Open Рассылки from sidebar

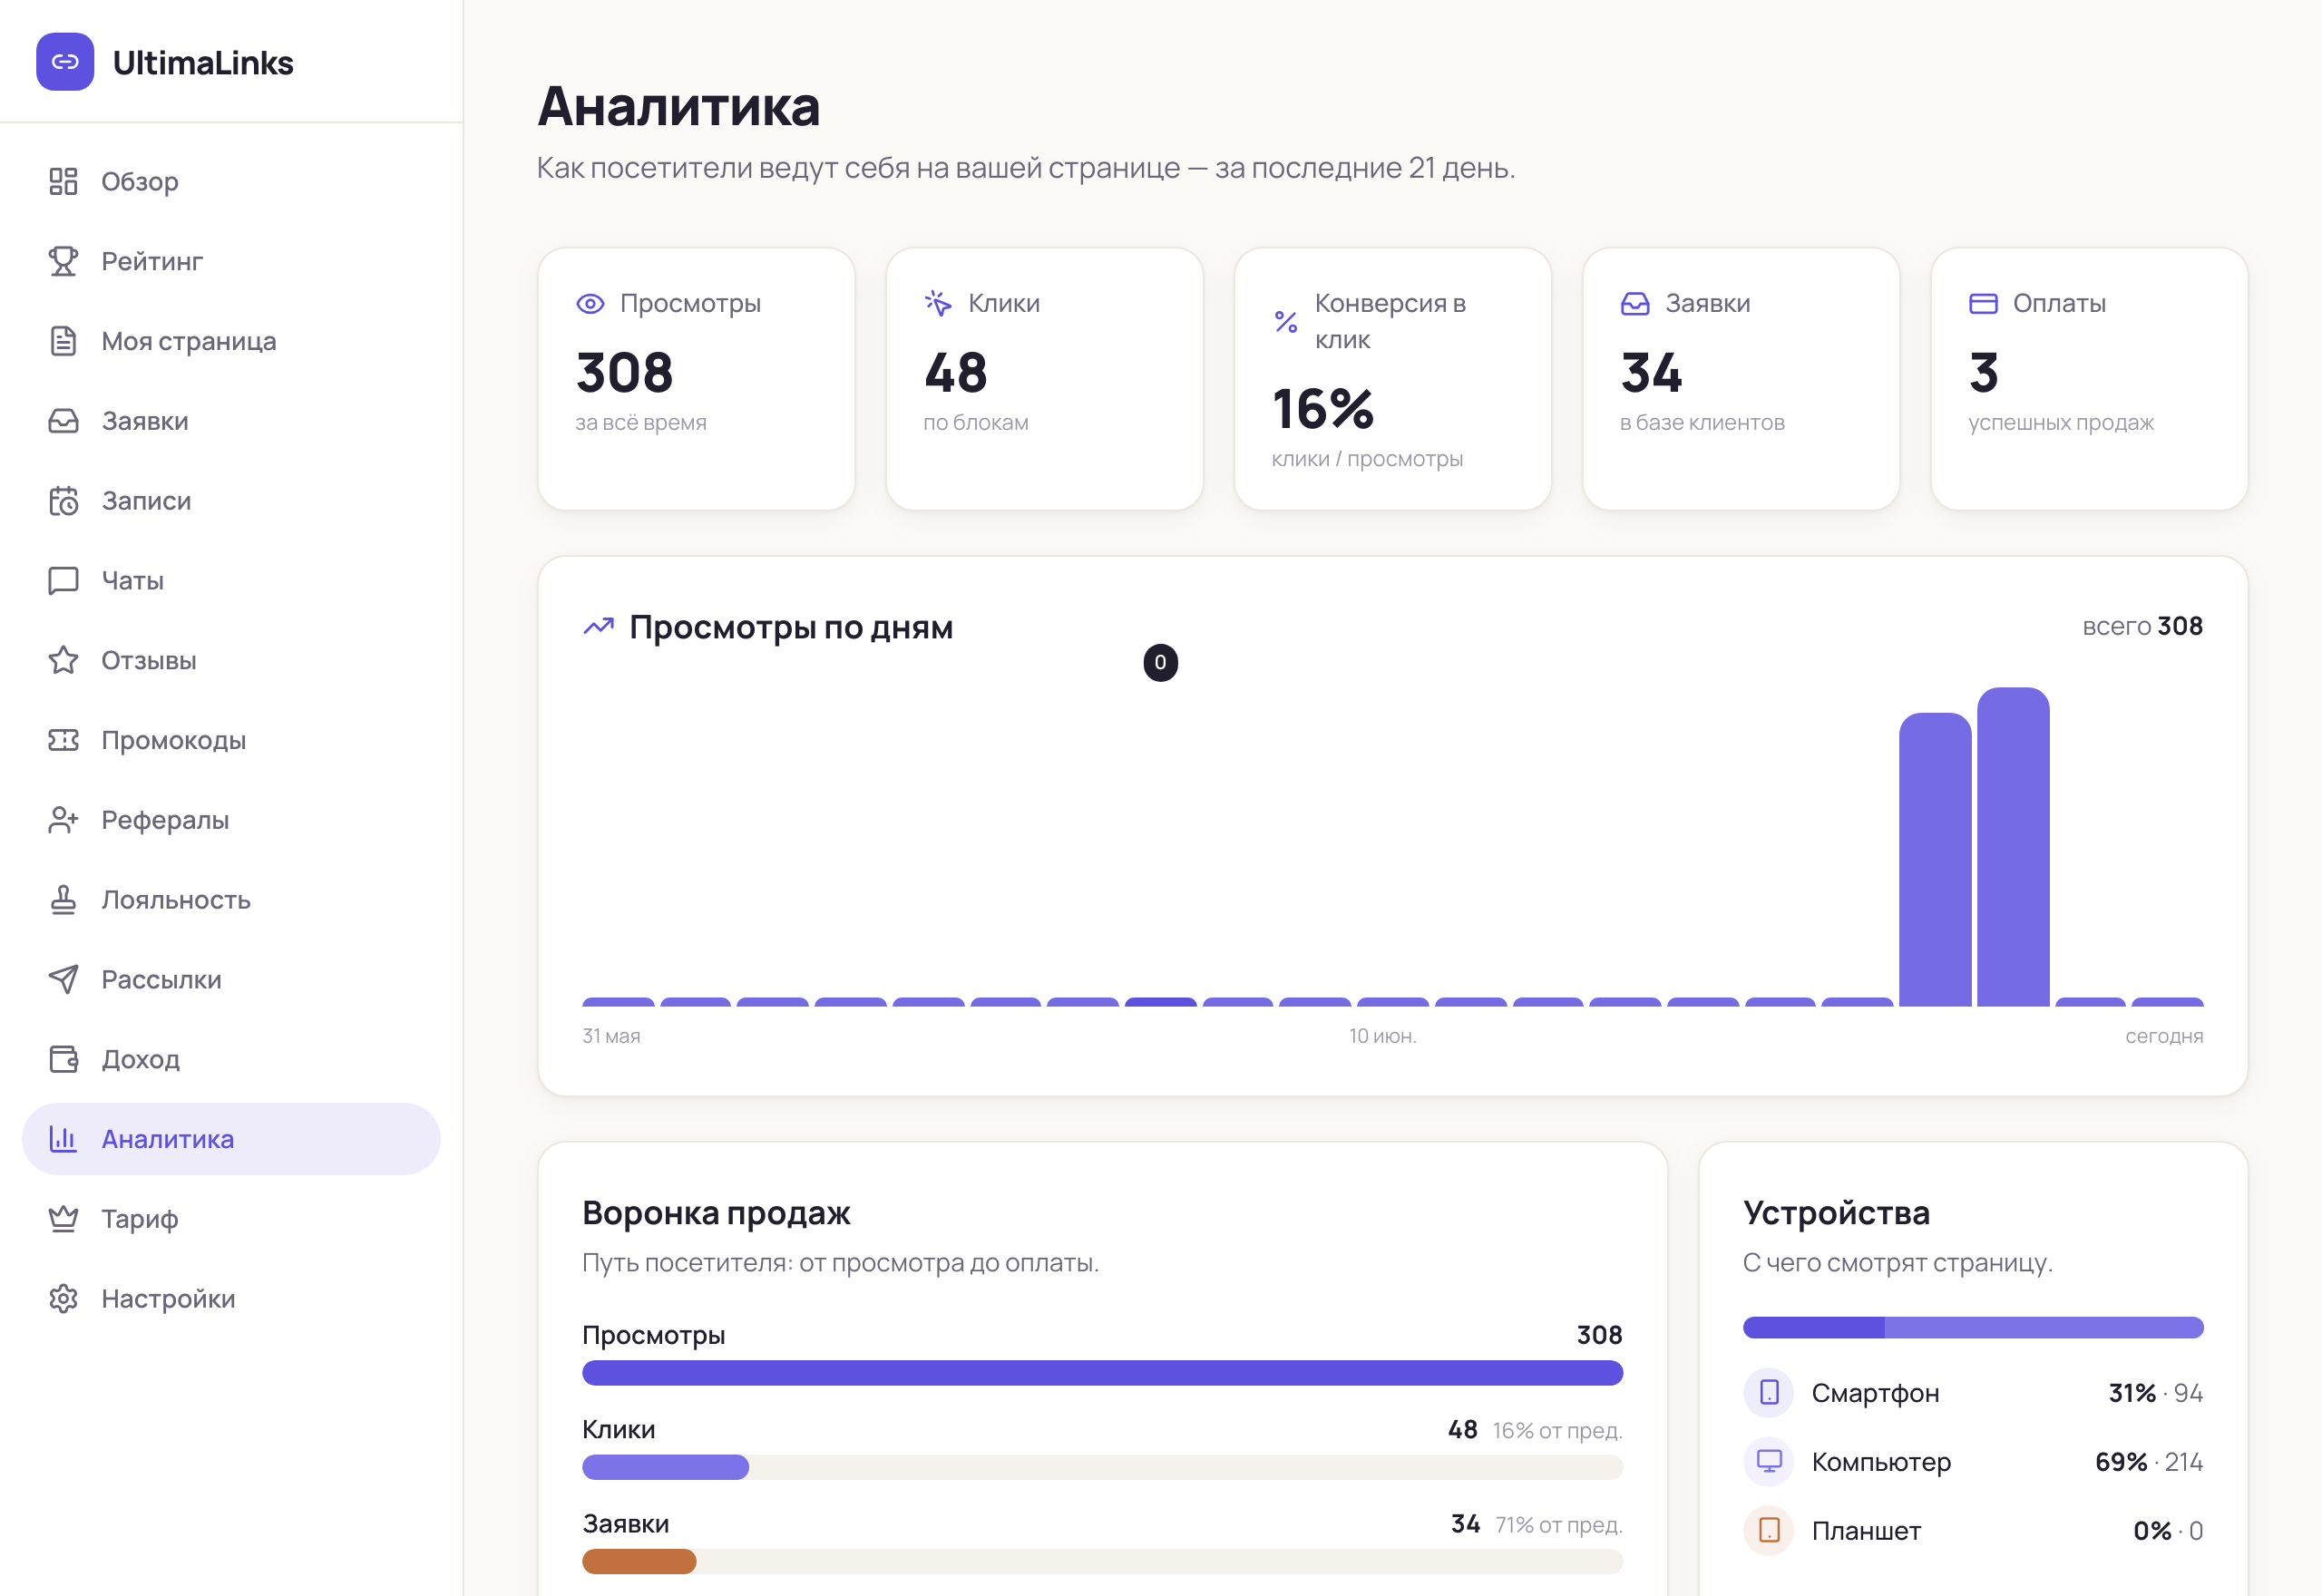(231, 979)
